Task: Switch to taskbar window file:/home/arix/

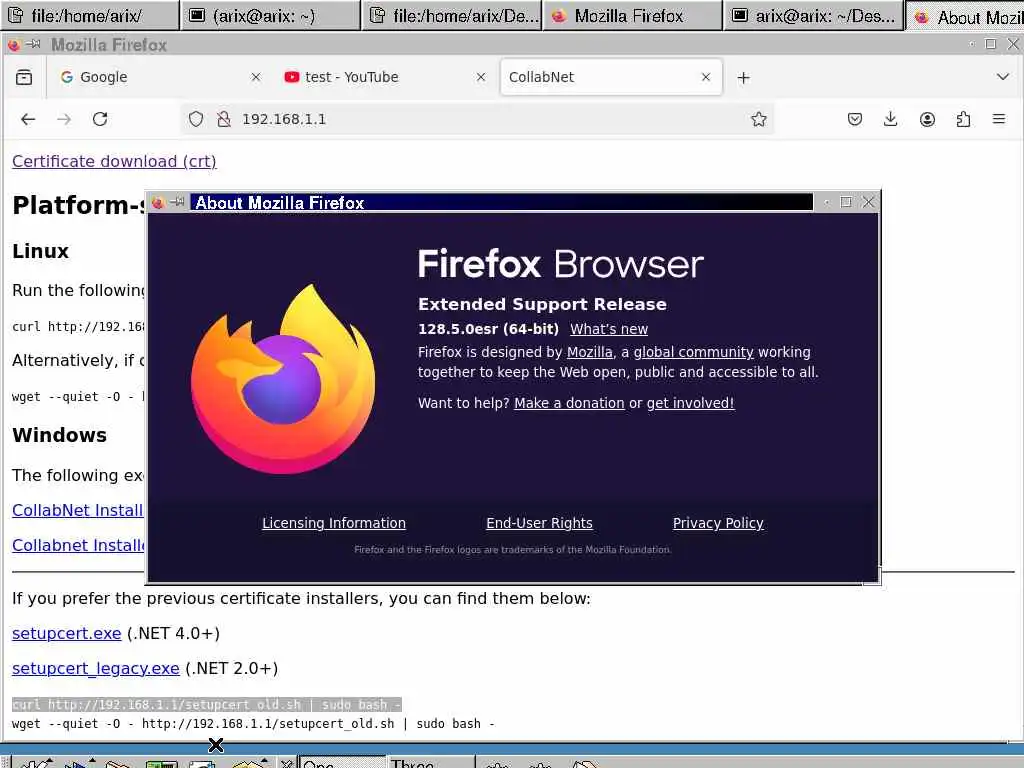Action: pos(89,16)
